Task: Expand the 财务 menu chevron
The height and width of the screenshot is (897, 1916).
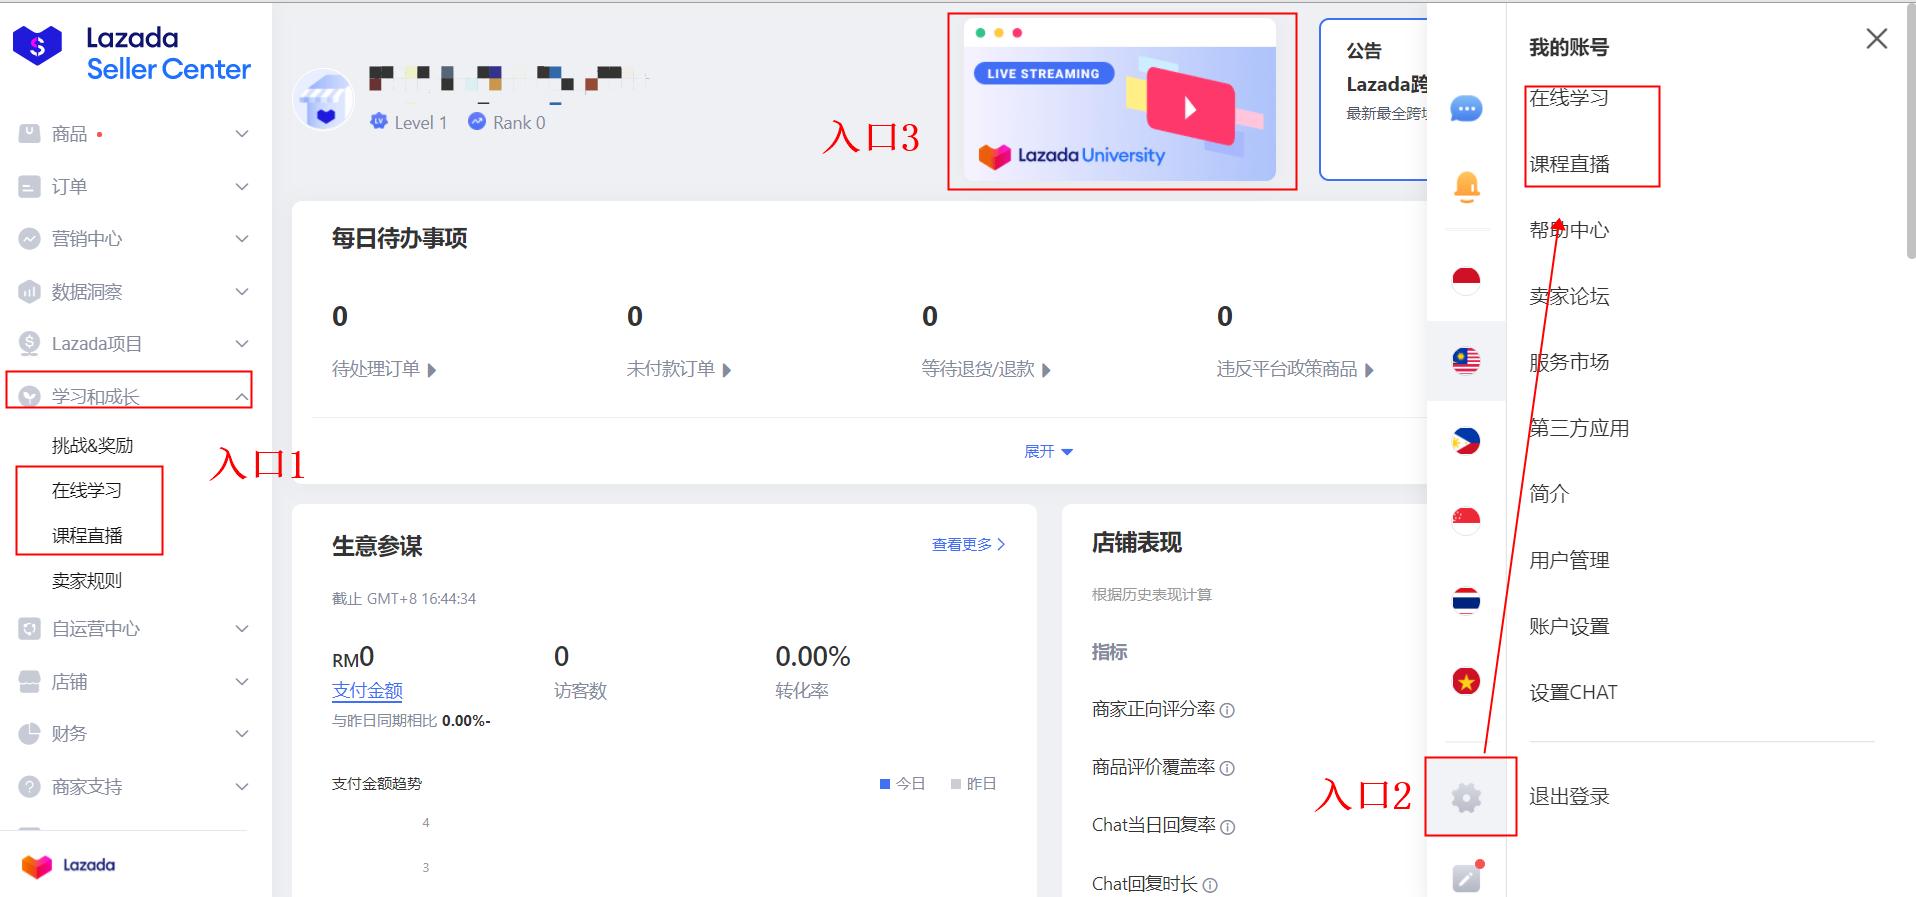Action: [242, 733]
